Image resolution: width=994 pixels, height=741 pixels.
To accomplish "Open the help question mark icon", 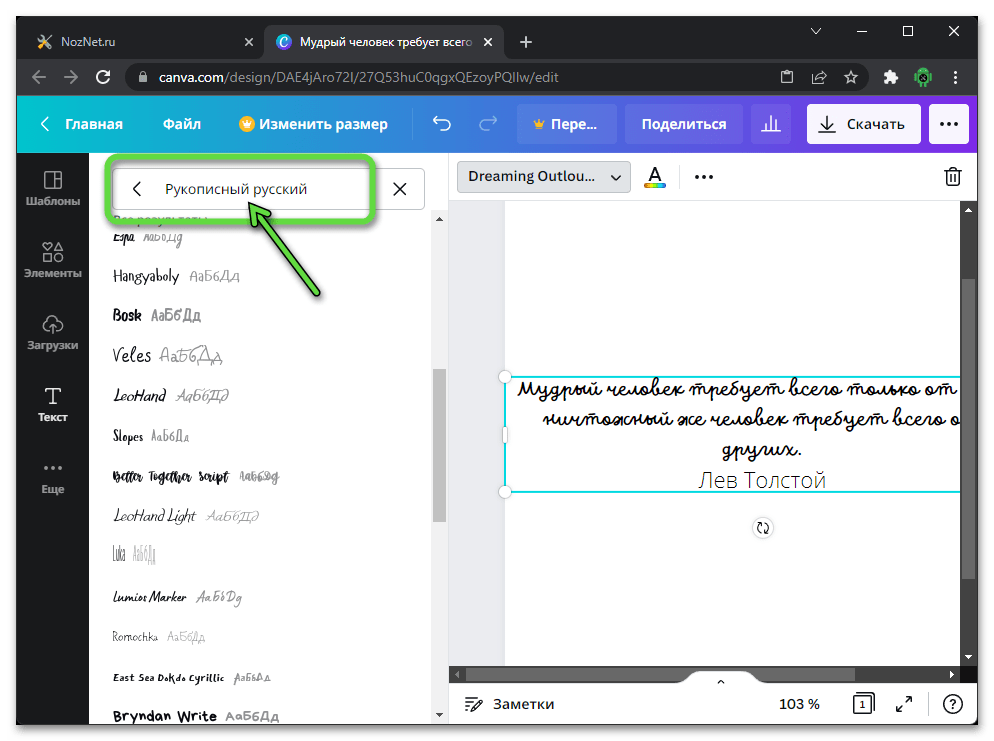I will tap(953, 704).
